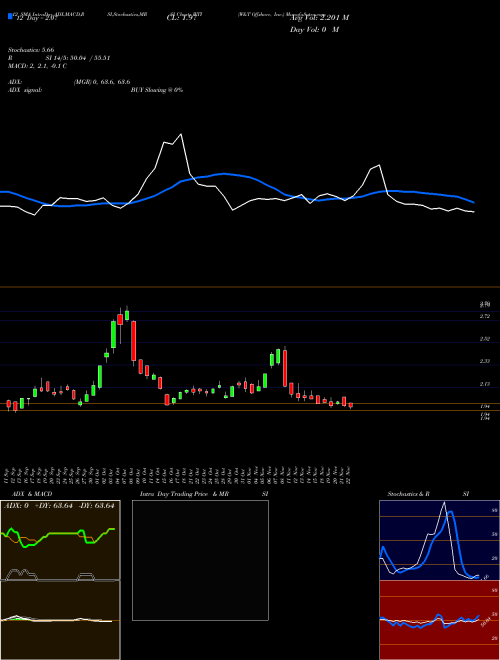This screenshot has height=660, width=500.
Task: Click the 'Day Vol: 0 M' value
Action: [x=314, y=30]
